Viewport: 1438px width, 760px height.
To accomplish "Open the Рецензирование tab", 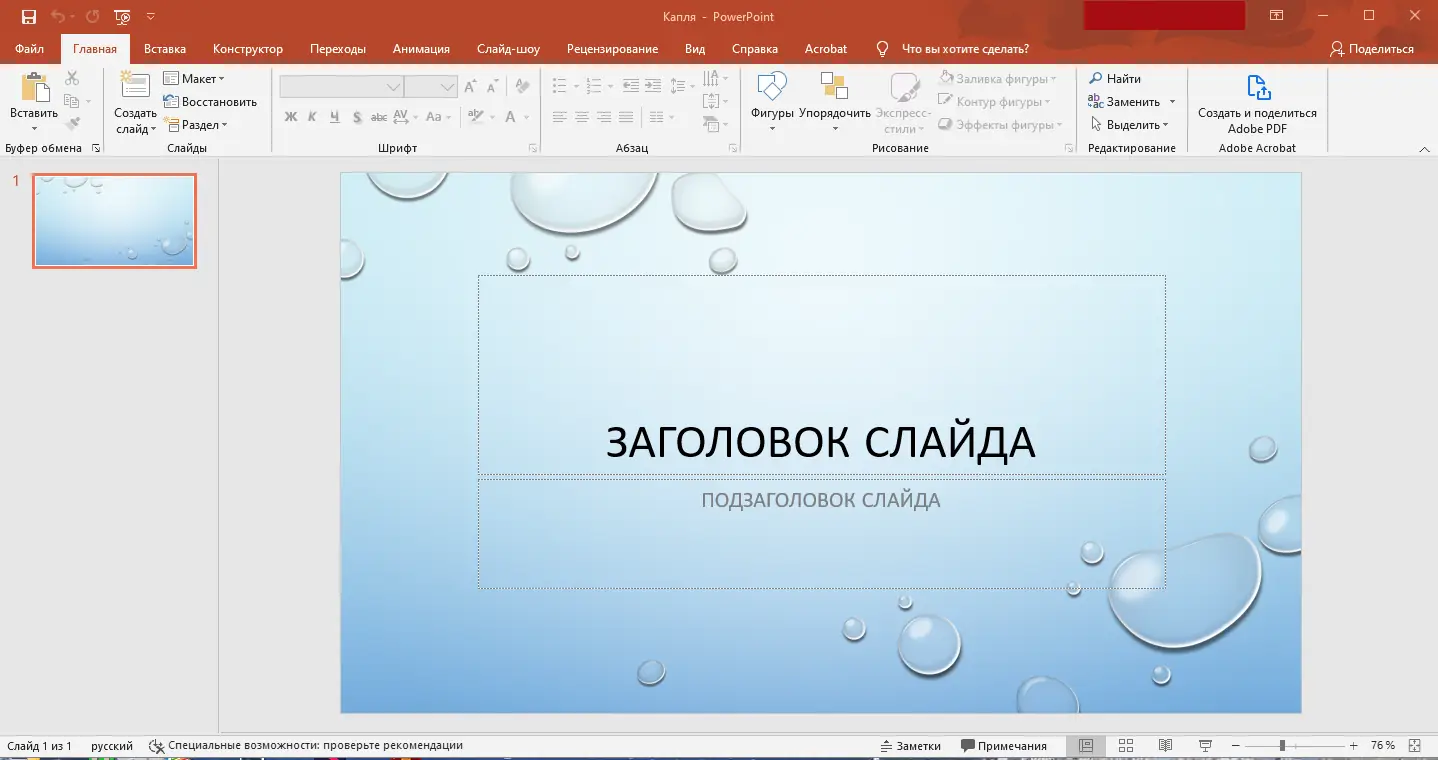I will (x=612, y=49).
